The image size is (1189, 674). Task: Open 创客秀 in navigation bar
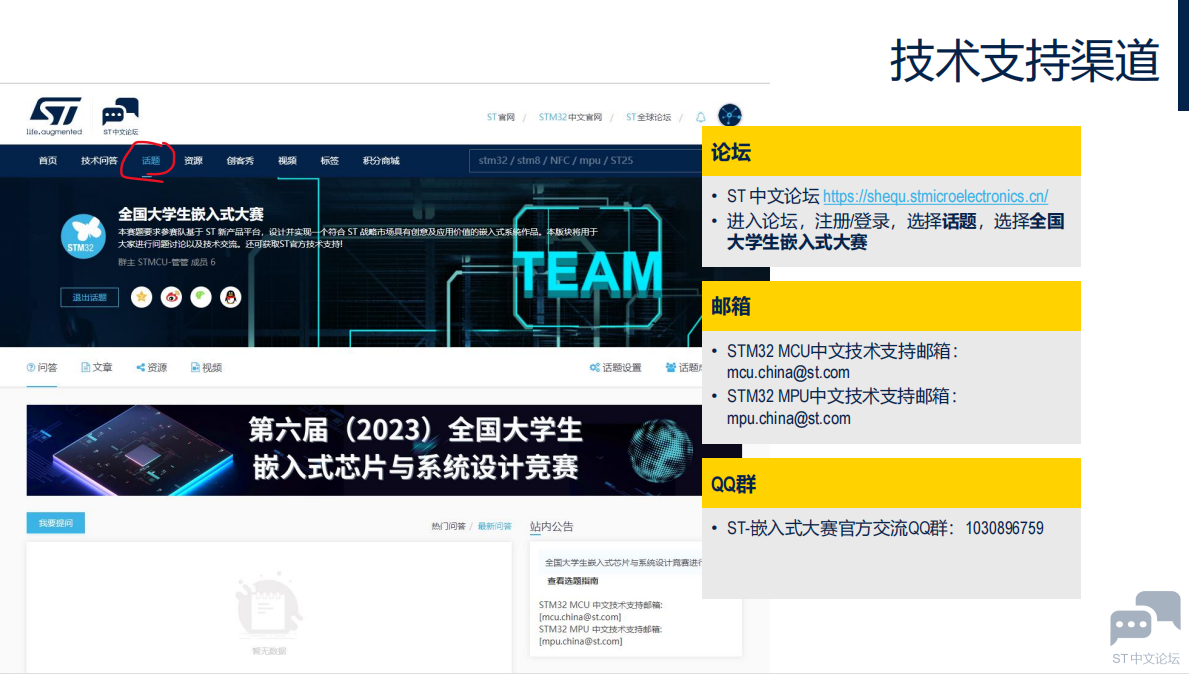pos(240,161)
